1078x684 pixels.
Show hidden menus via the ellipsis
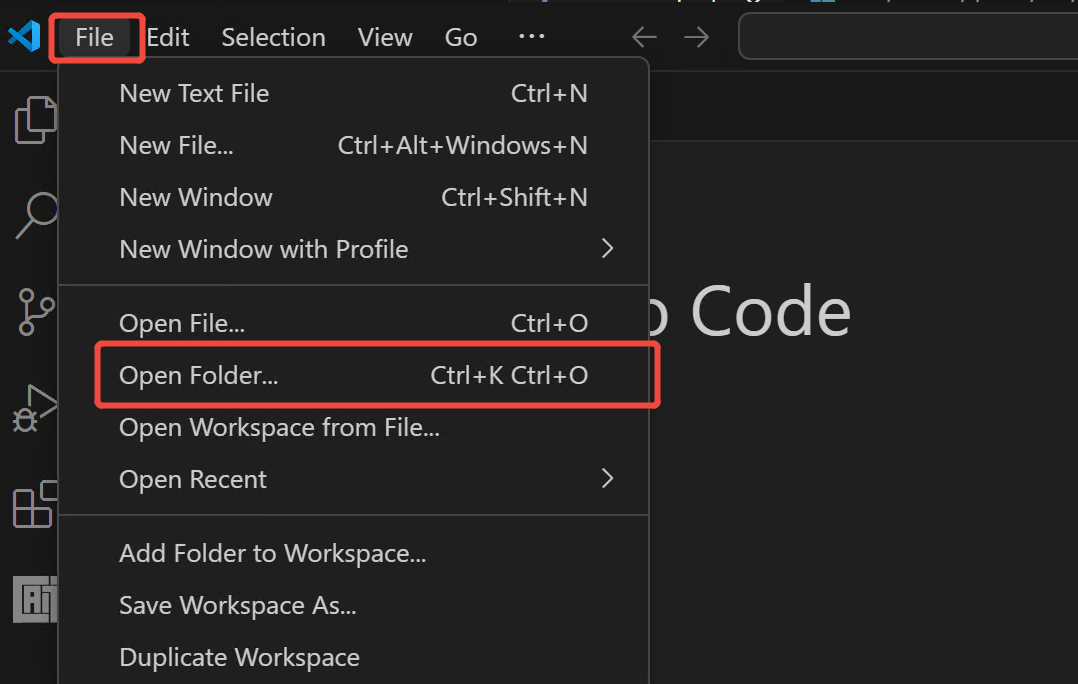[x=531, y=37]
